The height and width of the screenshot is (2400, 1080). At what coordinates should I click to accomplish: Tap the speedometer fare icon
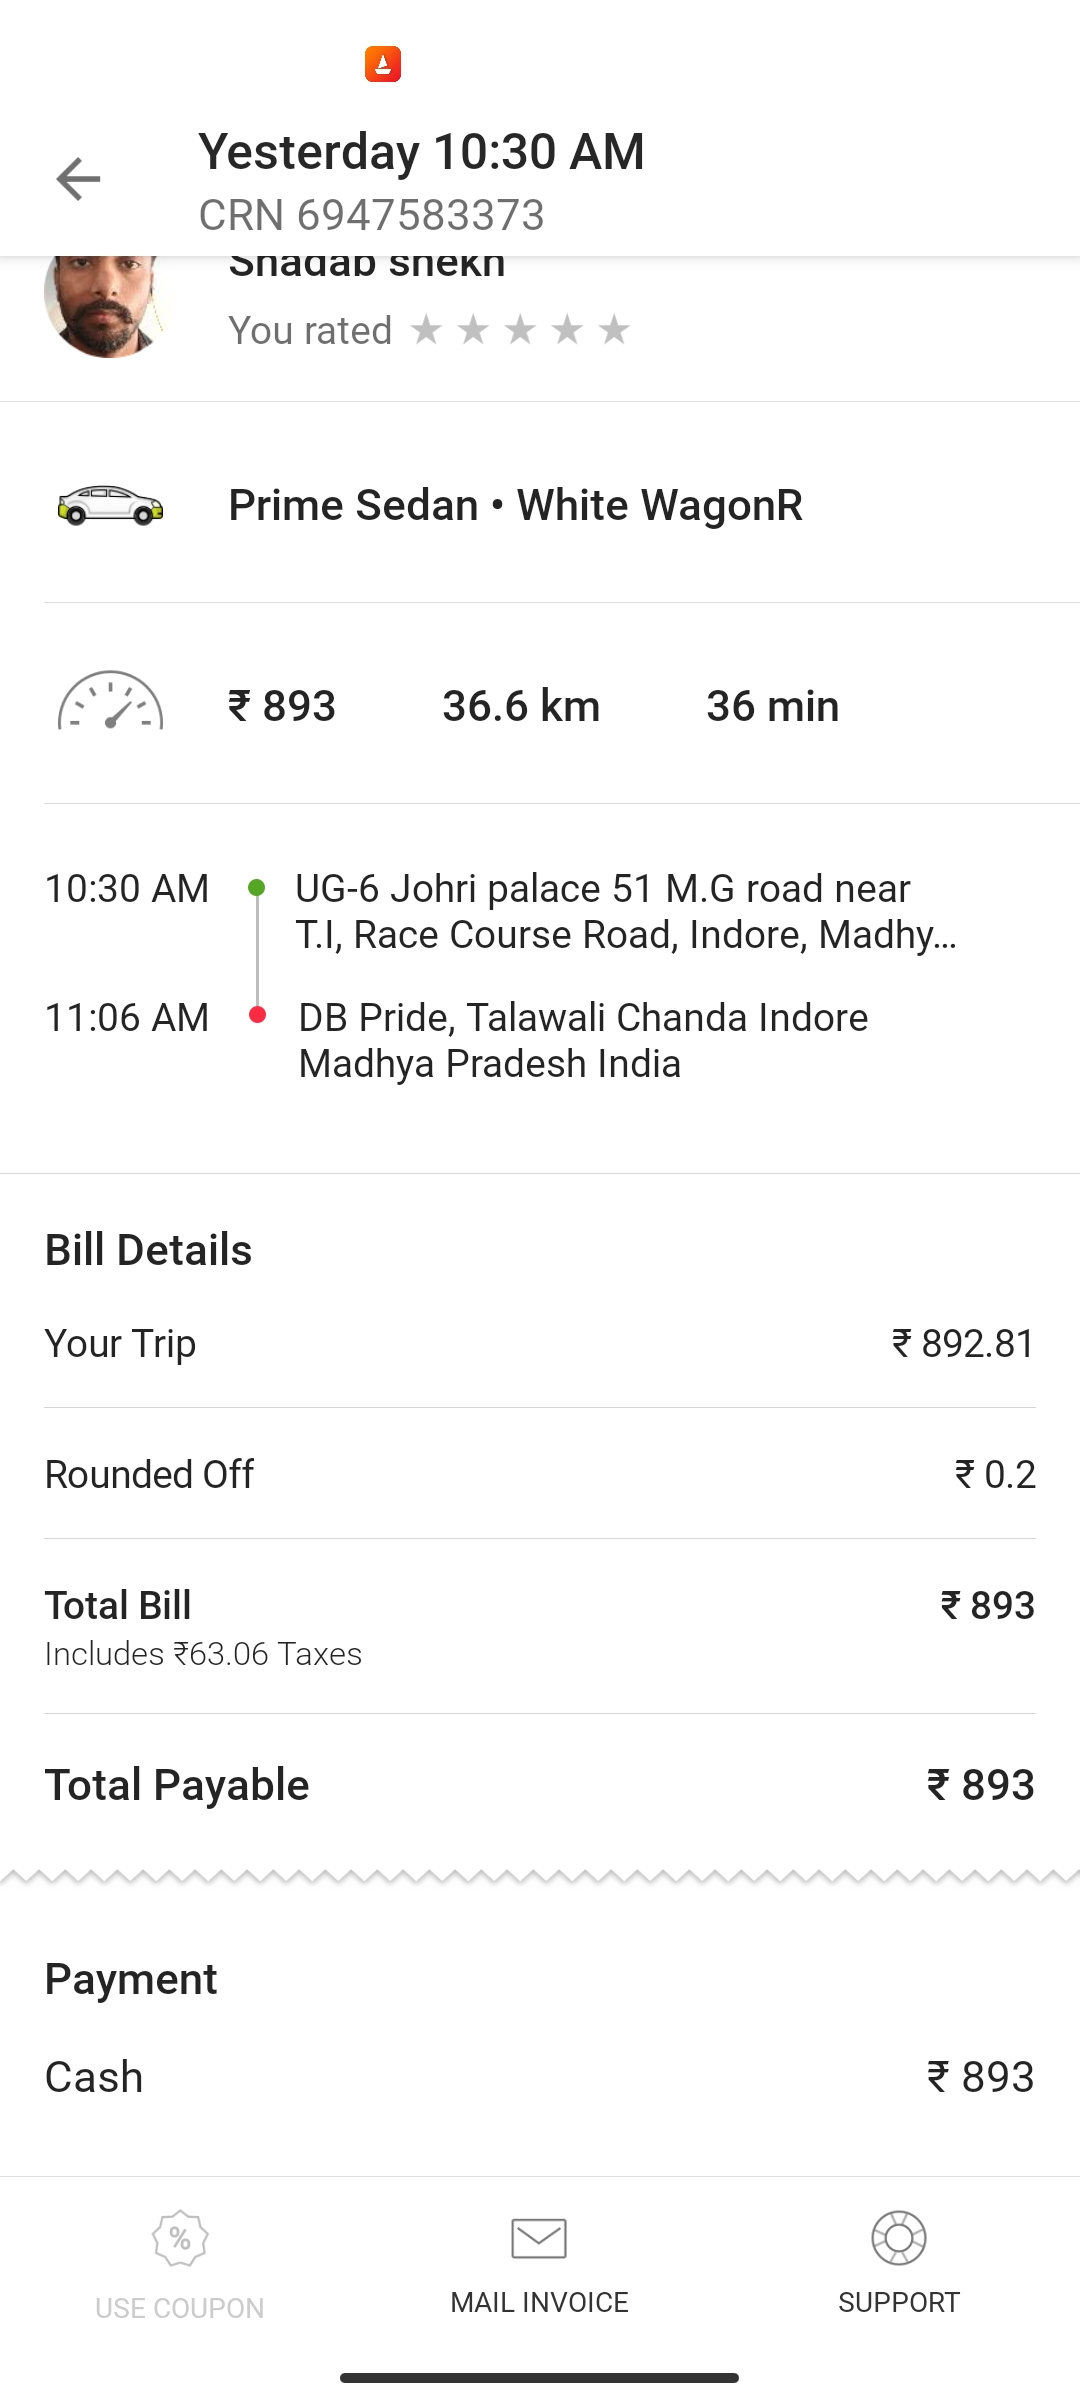[110, 701]
